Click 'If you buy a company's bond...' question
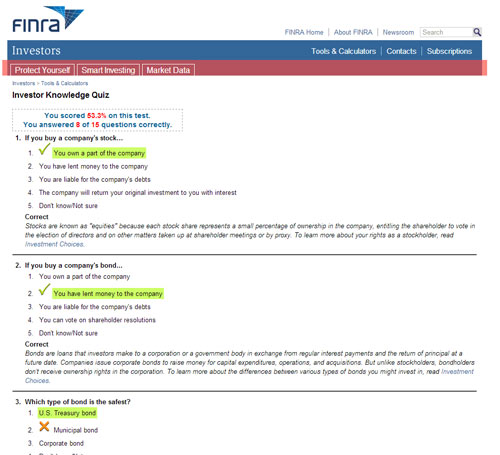Image resolution: width=500 pixels, height=455 pixels. 73,265
